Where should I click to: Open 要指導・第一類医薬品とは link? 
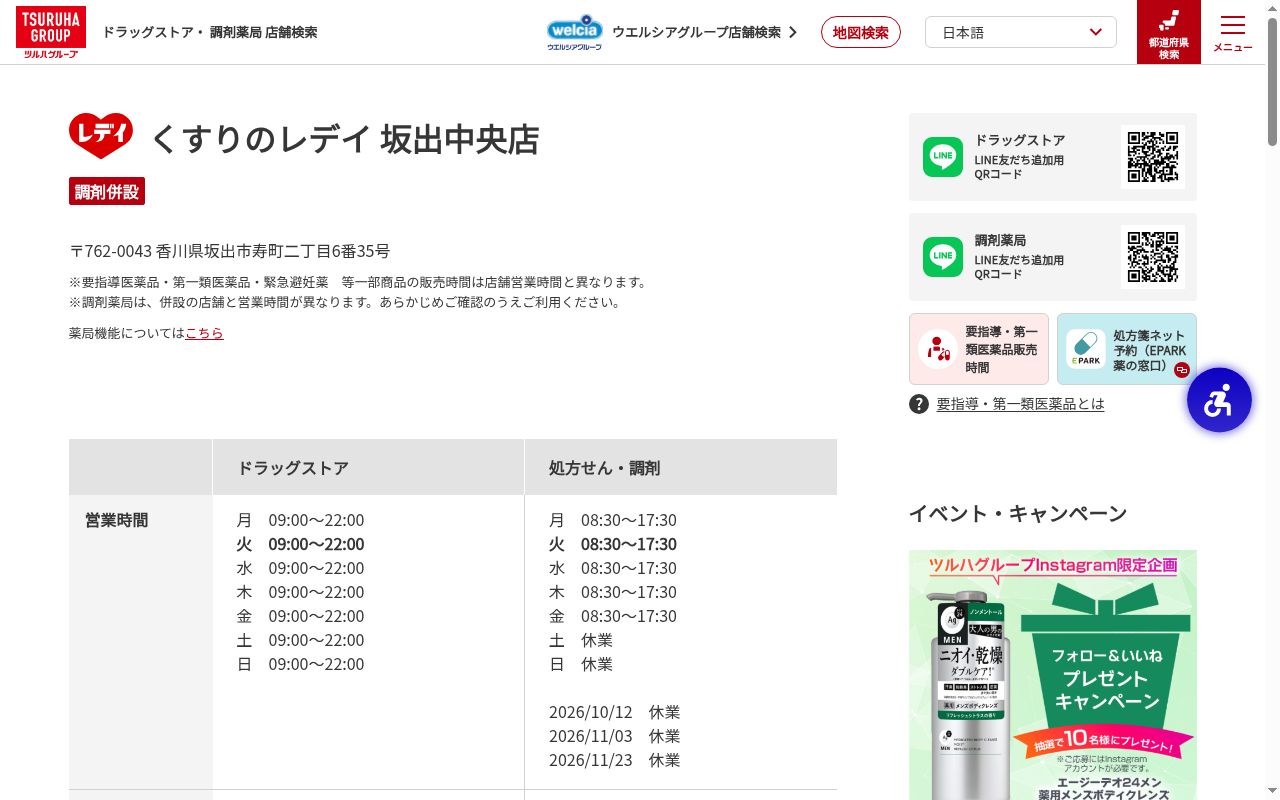coord(1021,404)
